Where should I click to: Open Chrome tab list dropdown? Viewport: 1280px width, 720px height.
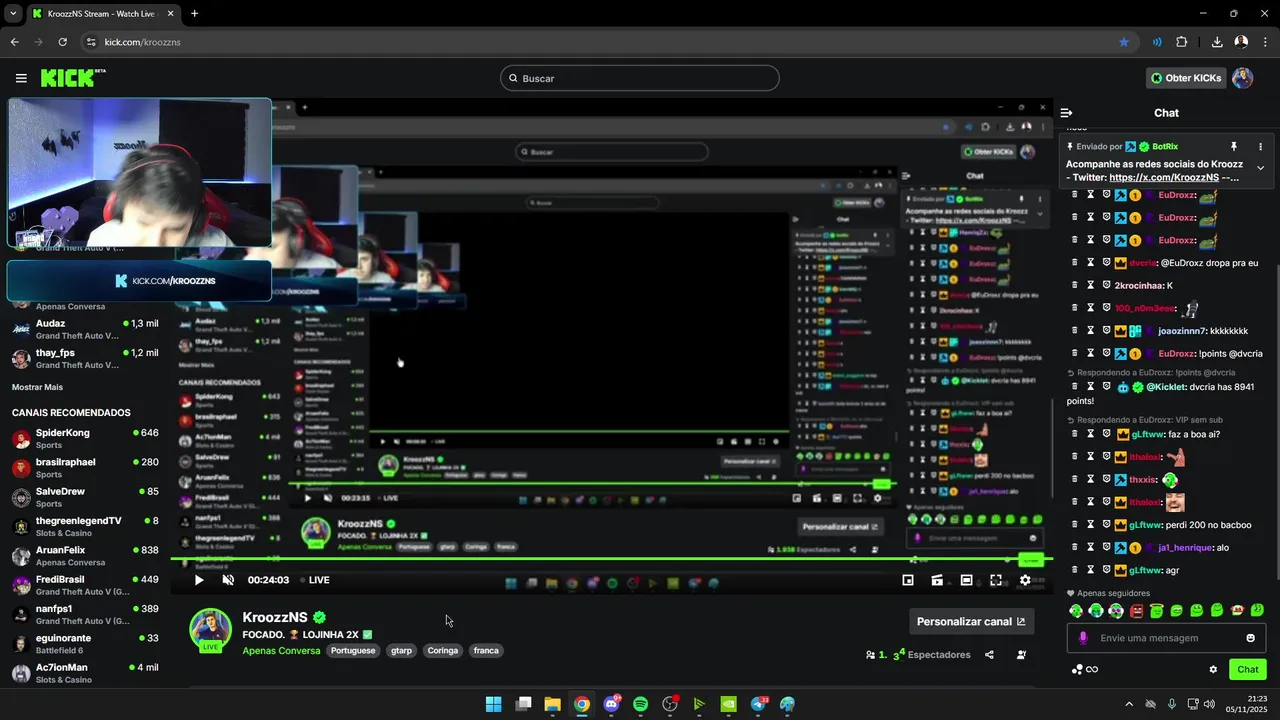(x=13, y=14)
